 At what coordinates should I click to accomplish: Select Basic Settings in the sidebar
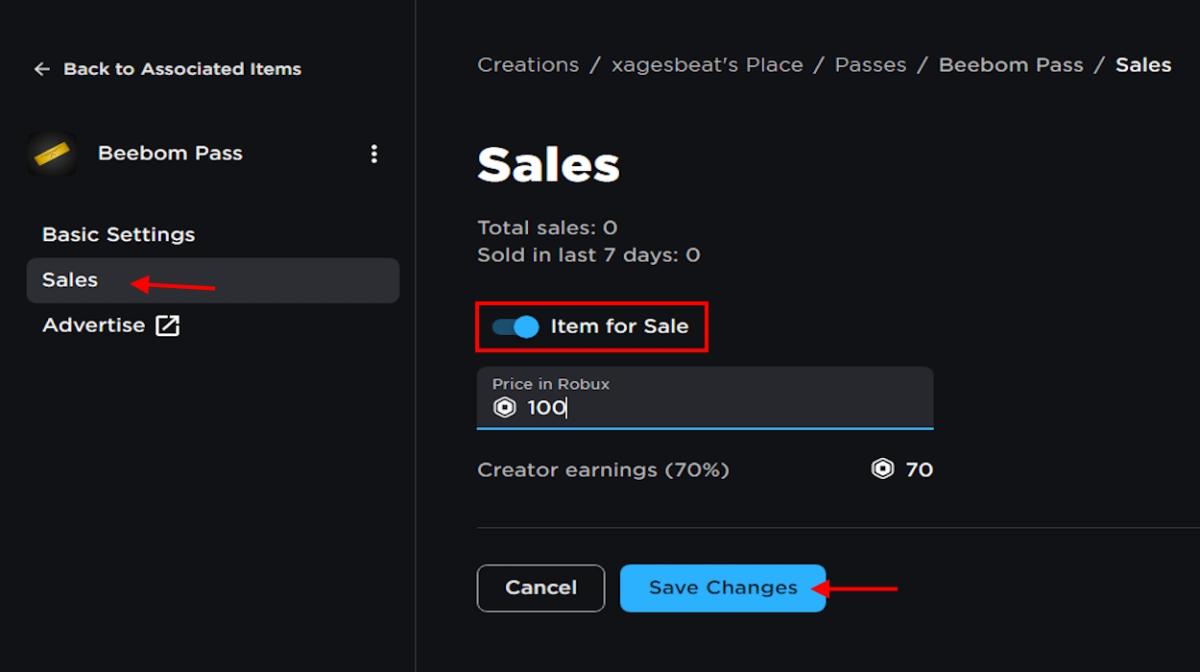(x=117, y=234)
